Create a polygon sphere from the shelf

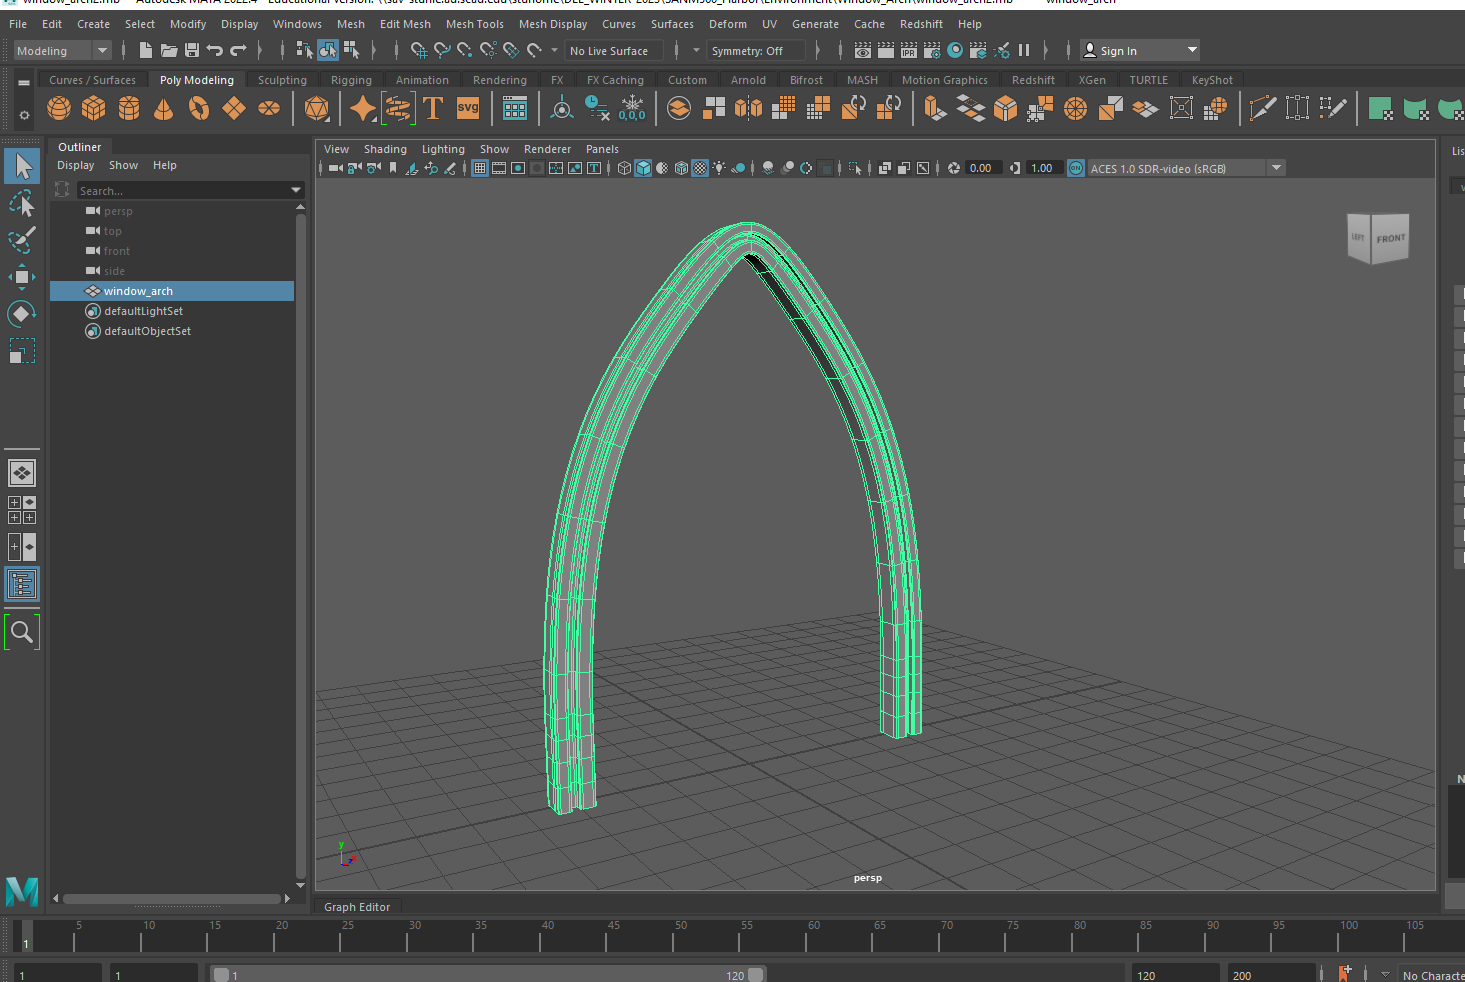[59, 108]
